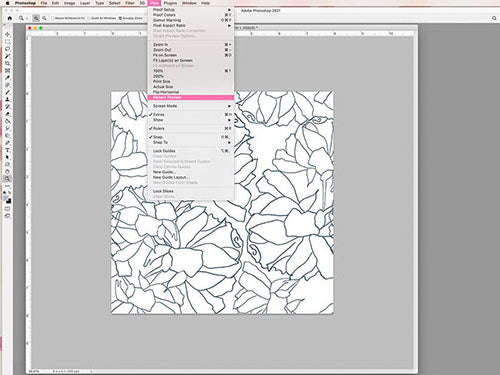Open the search icon at top right
This screenshot has height=375, width=500.
coord(494,18)
